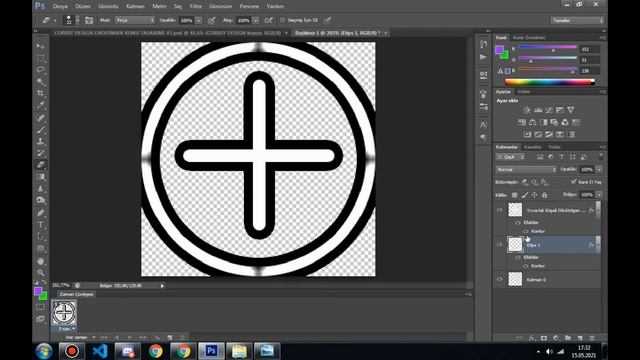Select the Hand tool
The image size is (640, 360).
coord(40,260)
